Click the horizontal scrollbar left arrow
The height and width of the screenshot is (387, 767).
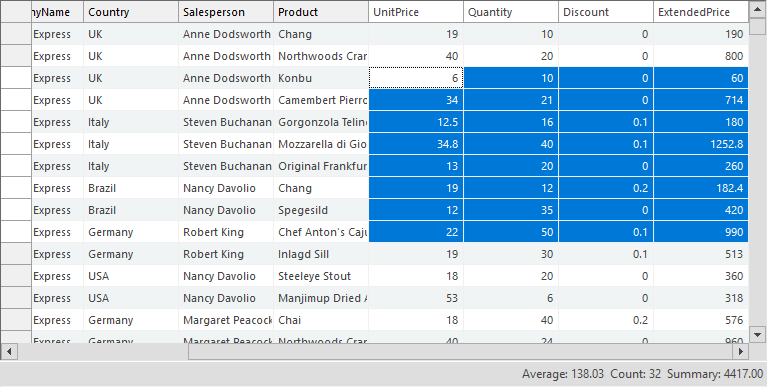coord(9,351)
